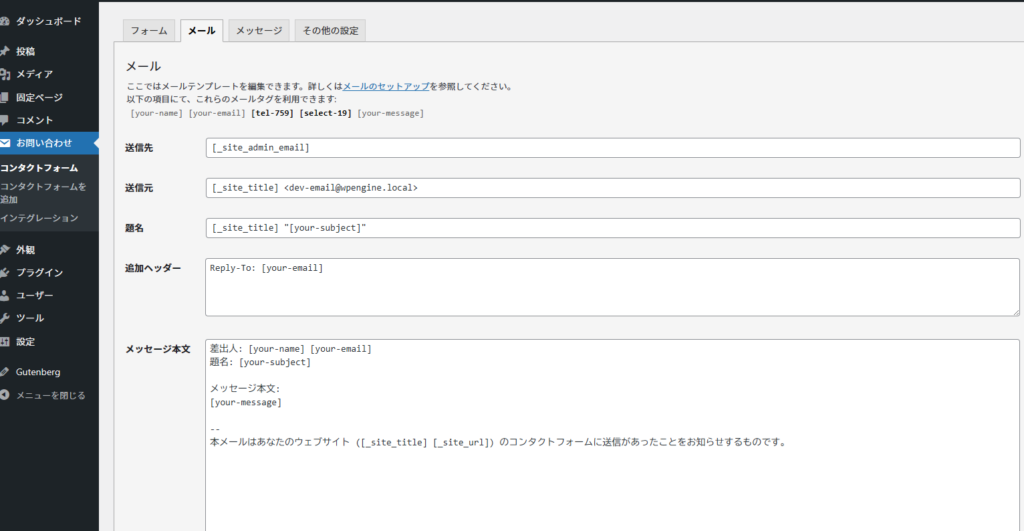The image size is (1024, 531).
Task: Click the Pages icon in sidebar
Action: tap(5, 97)
